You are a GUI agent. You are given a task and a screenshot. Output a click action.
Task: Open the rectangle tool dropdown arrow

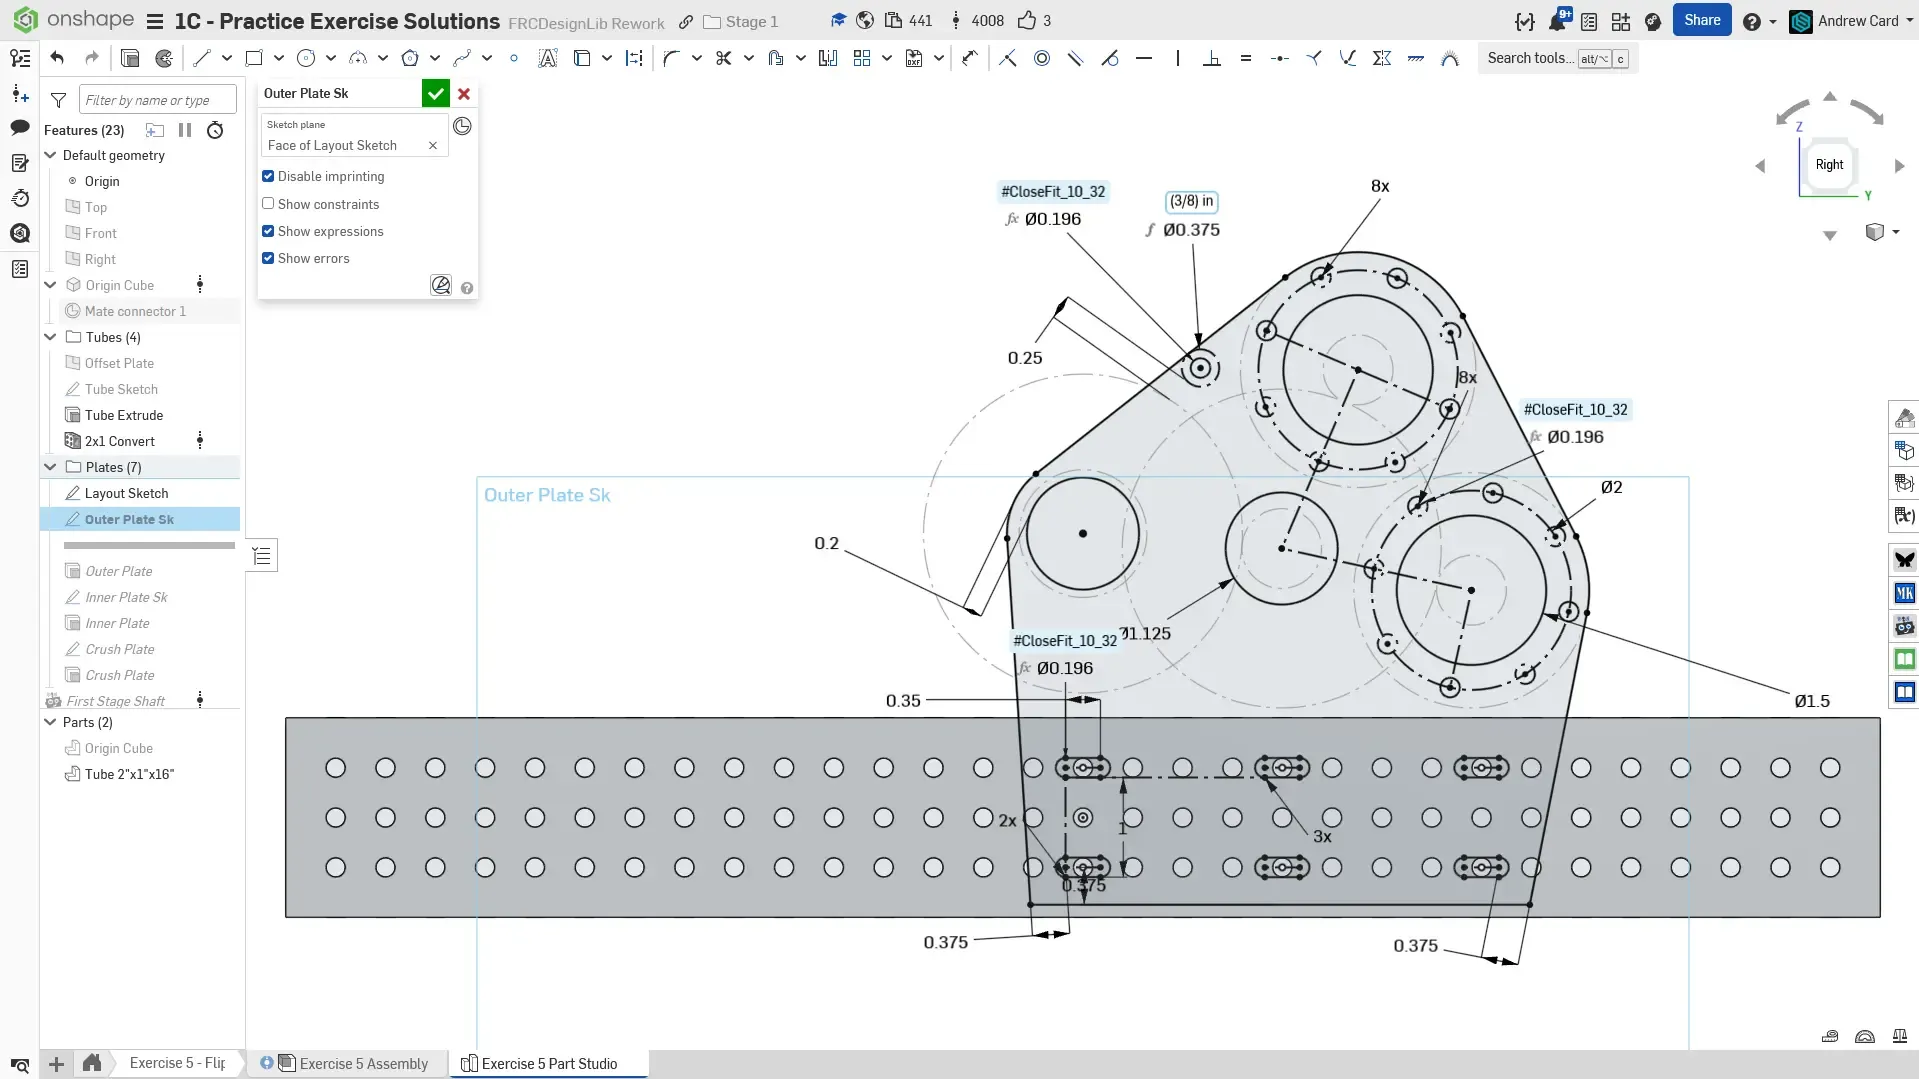pyautogui.click(x=279, y=58)
